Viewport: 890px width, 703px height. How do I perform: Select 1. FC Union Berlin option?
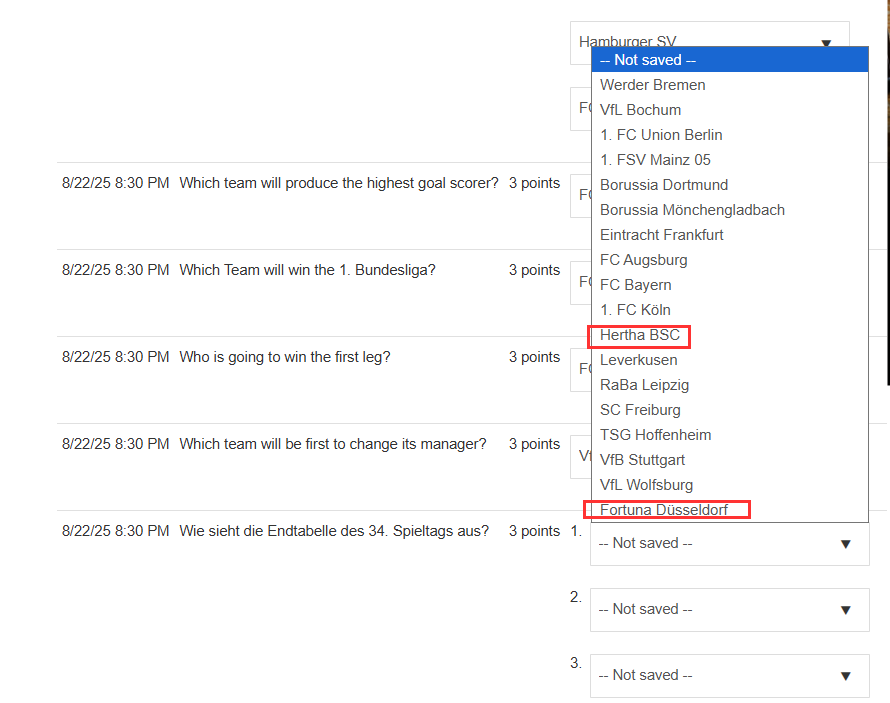point(729,134)
